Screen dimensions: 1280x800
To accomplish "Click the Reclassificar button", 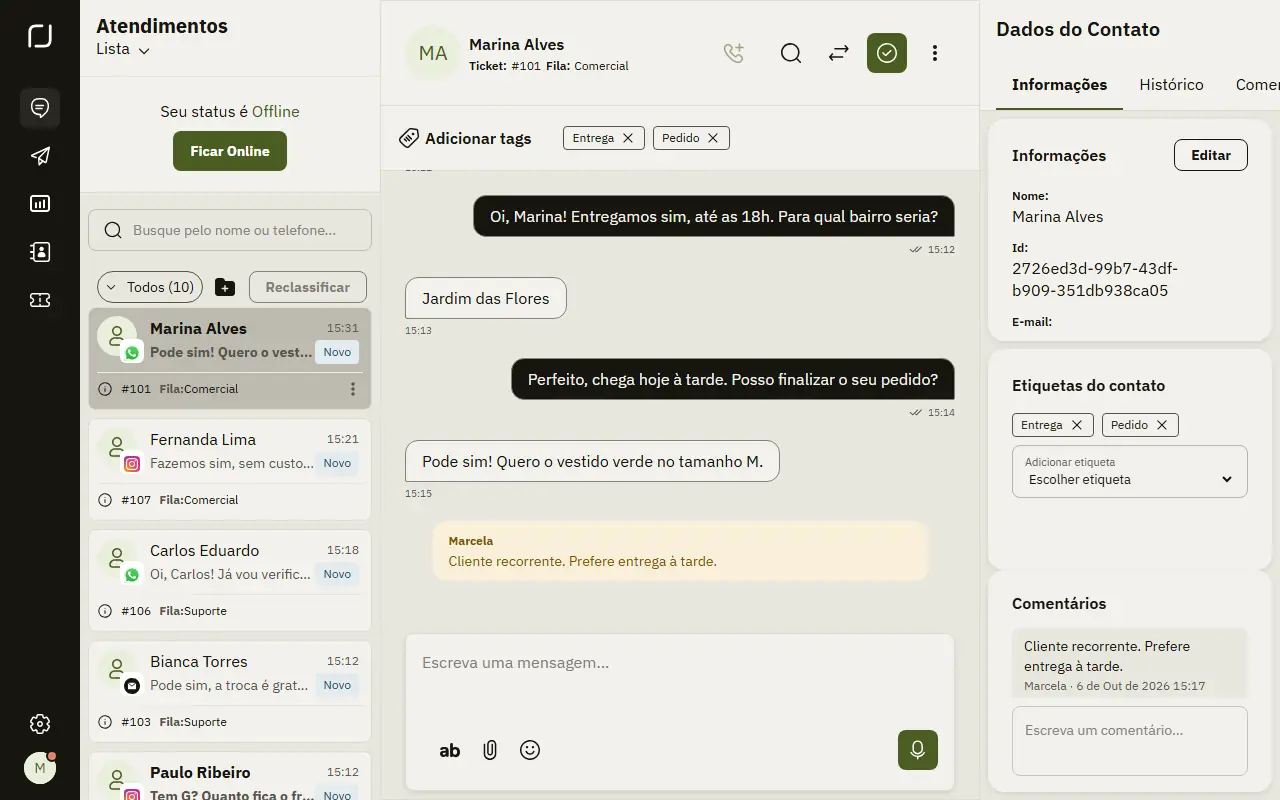I will point(308,287).
